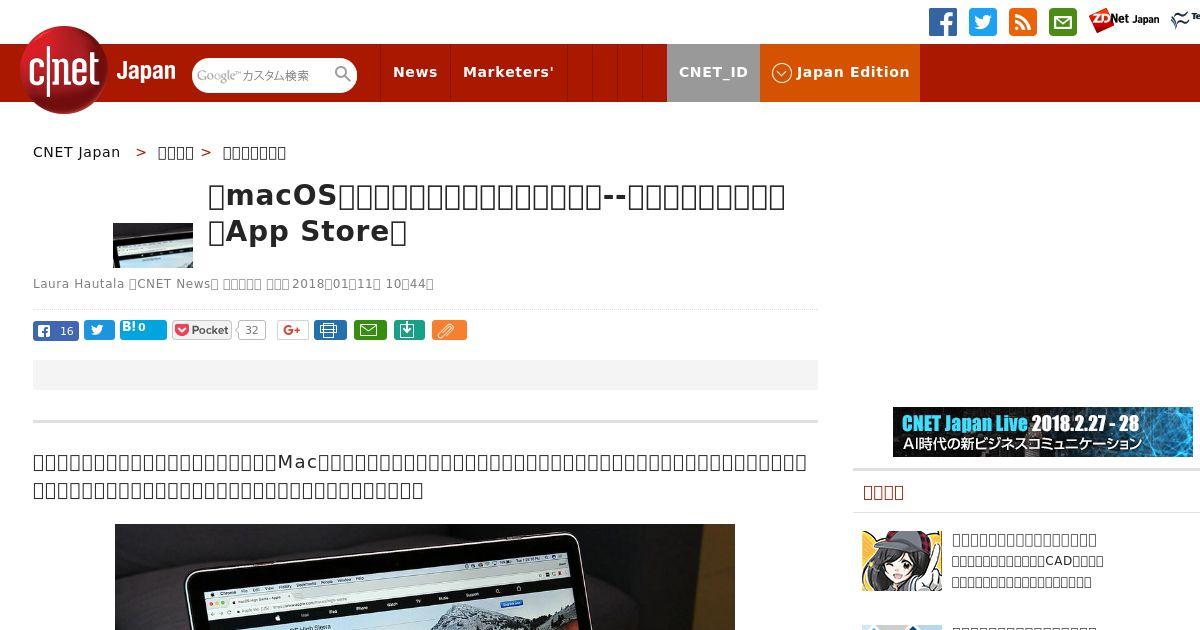Focus the Google custom search field
This screenshot has width=1200, height=630.
[x=262, y=75]
